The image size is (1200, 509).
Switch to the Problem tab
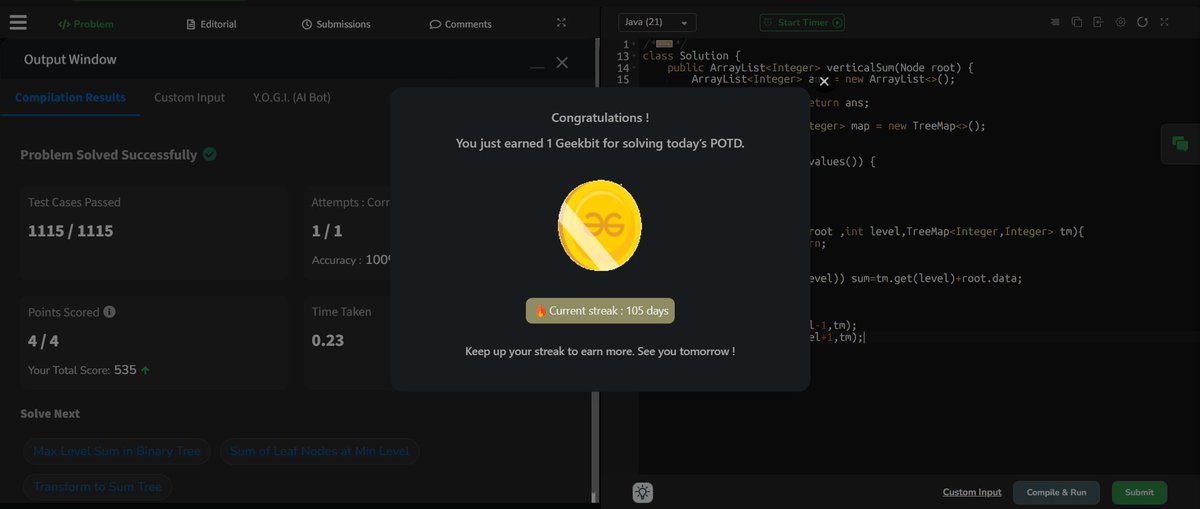pyautogui.click(x=86, y=23)
